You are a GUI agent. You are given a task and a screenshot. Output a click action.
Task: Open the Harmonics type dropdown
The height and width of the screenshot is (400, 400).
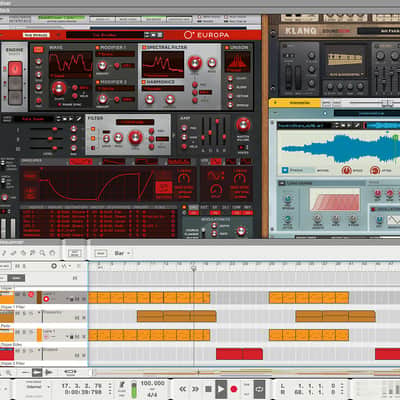pyautogui.click(x=163, y=89)
